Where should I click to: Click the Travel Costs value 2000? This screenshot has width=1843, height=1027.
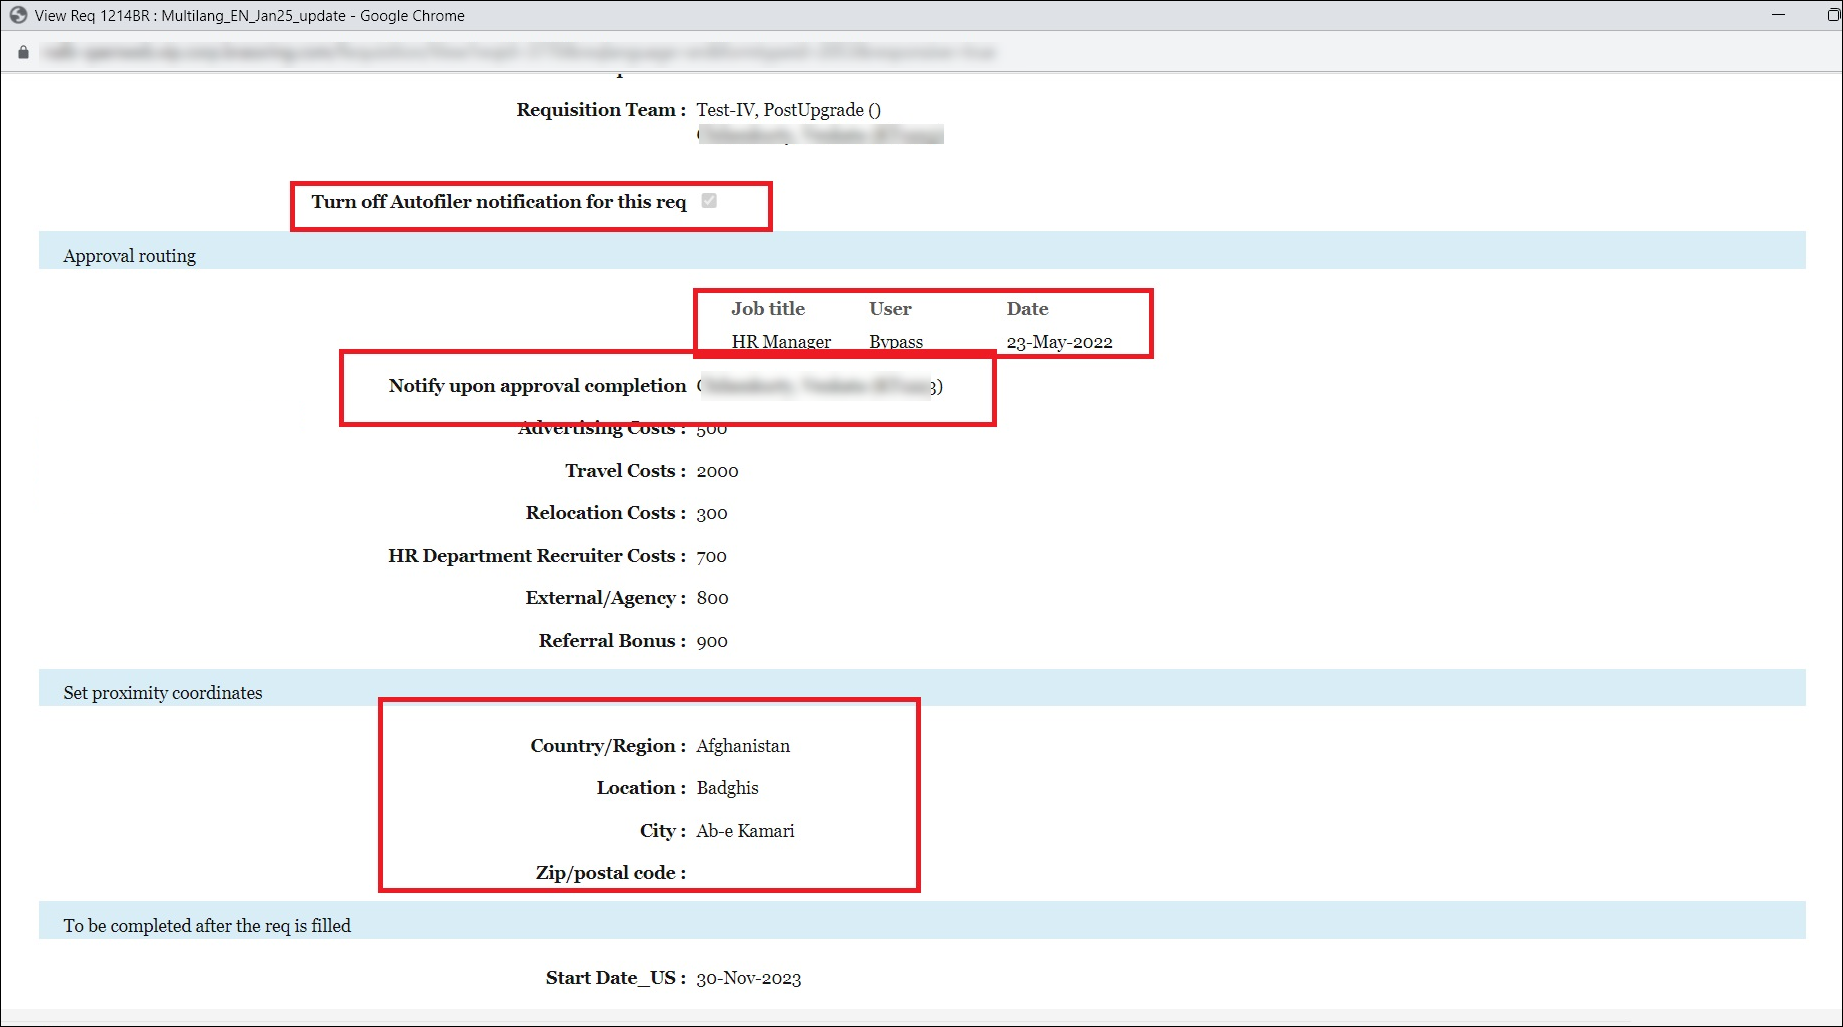(717, 471)
